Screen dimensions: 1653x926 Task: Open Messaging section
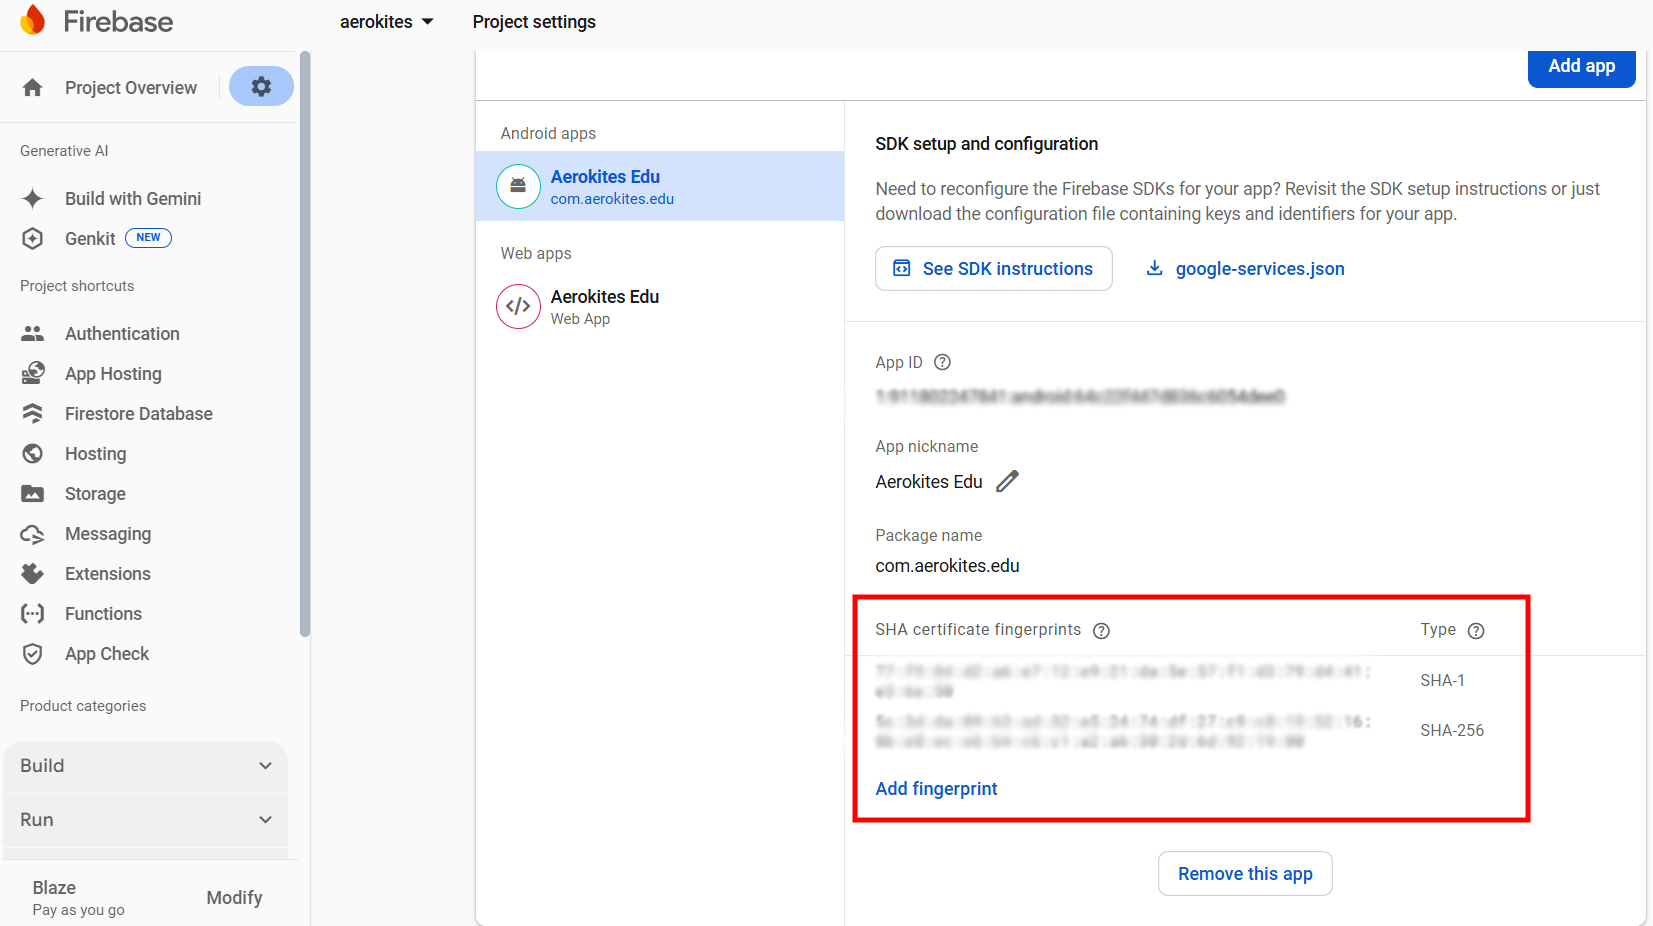(108, 533)
